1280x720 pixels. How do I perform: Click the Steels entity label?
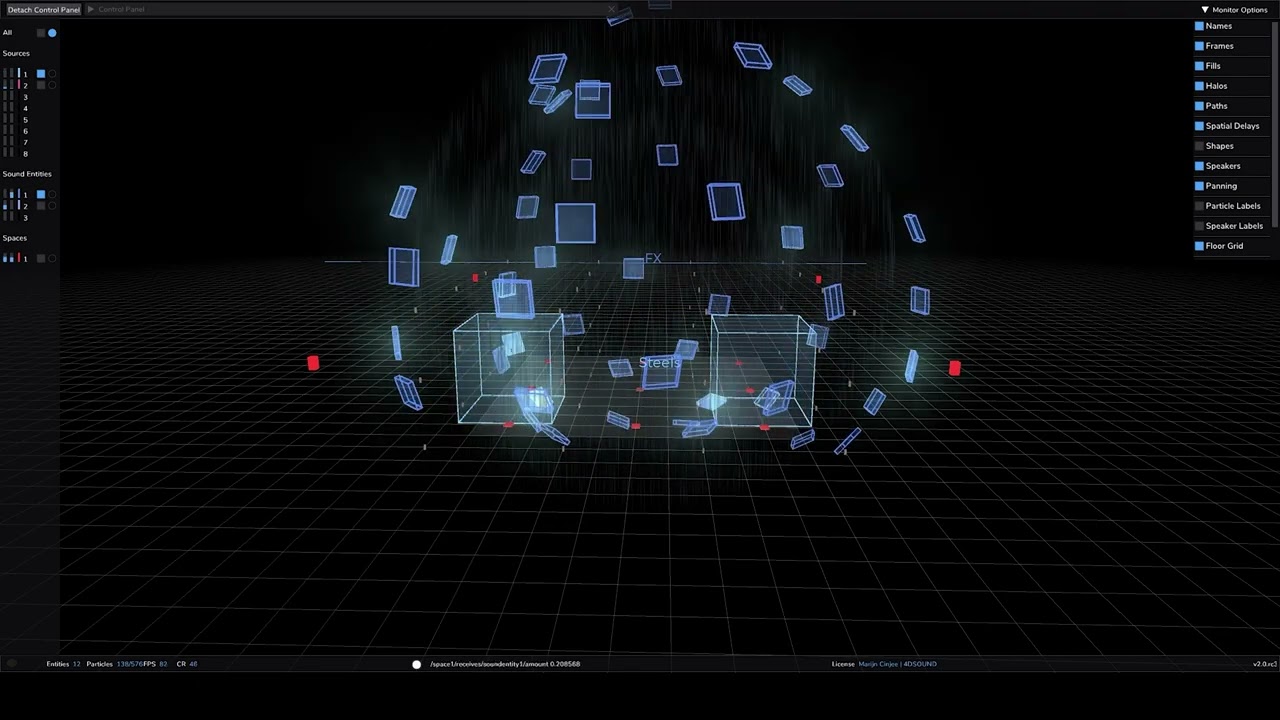659,362
